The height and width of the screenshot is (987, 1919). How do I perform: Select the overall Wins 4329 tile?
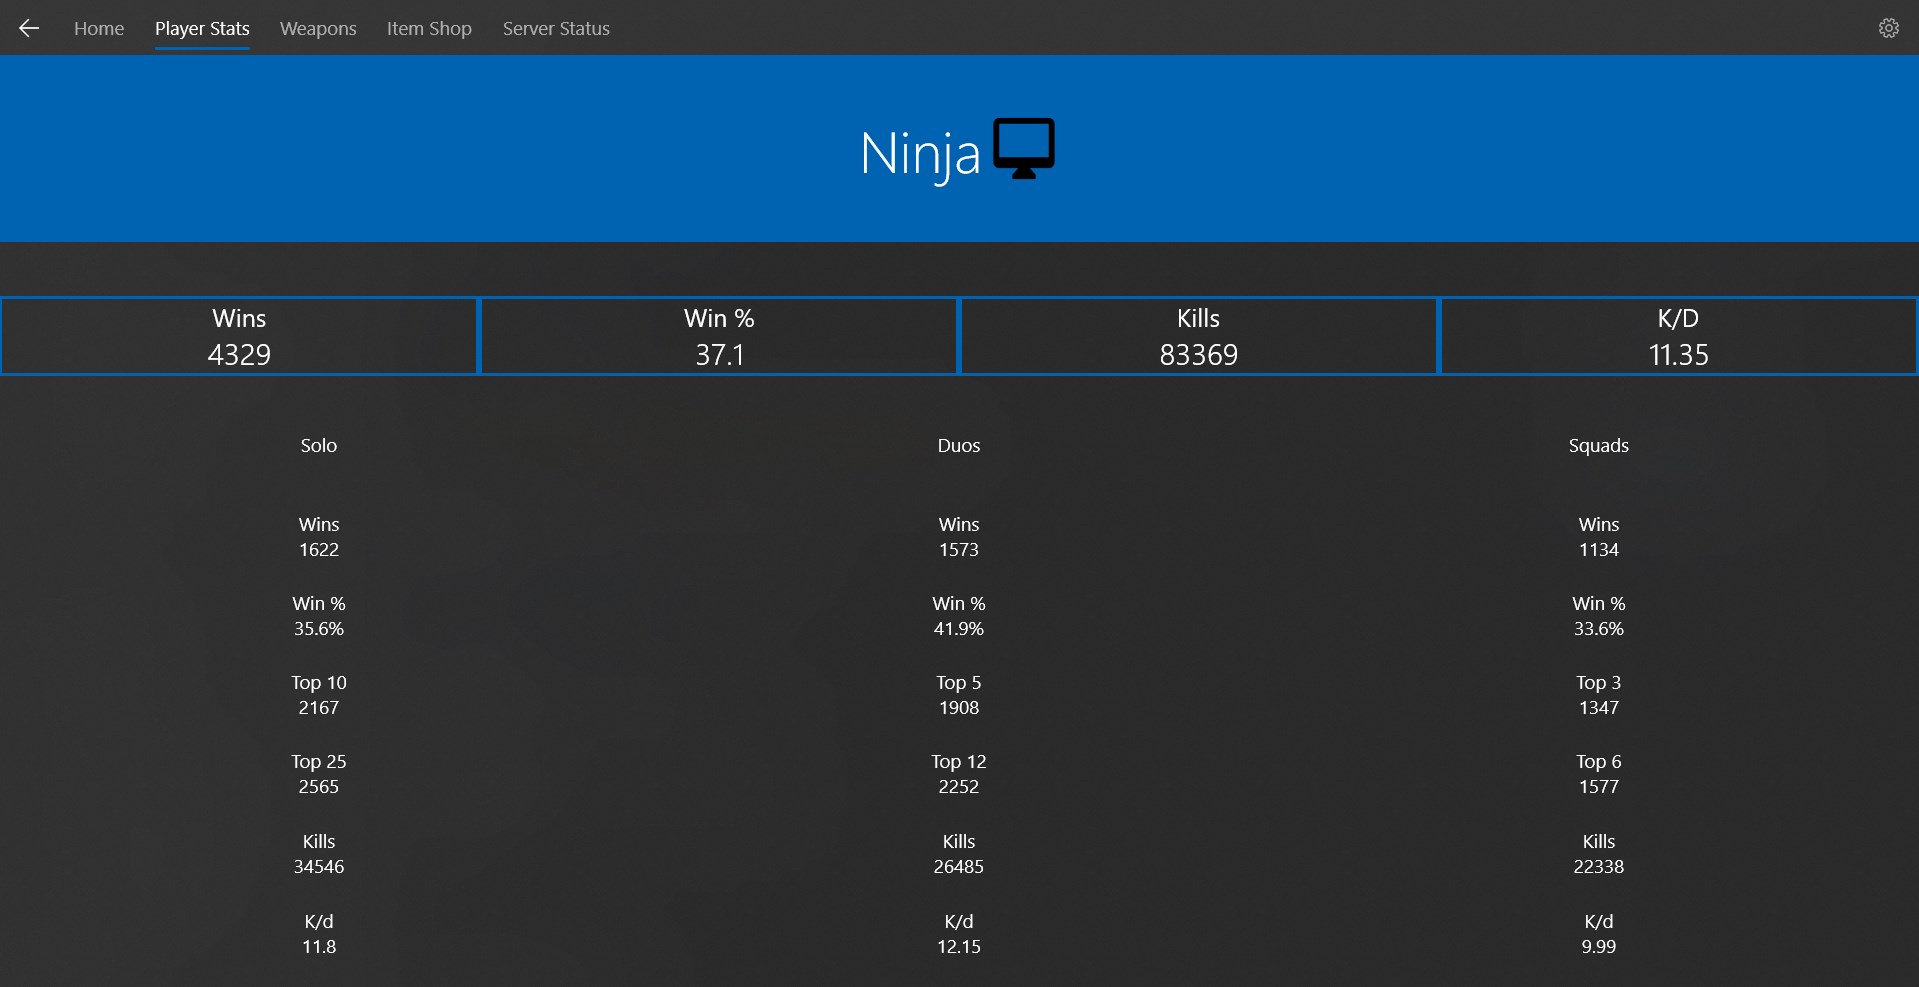(x=239, y=336)
